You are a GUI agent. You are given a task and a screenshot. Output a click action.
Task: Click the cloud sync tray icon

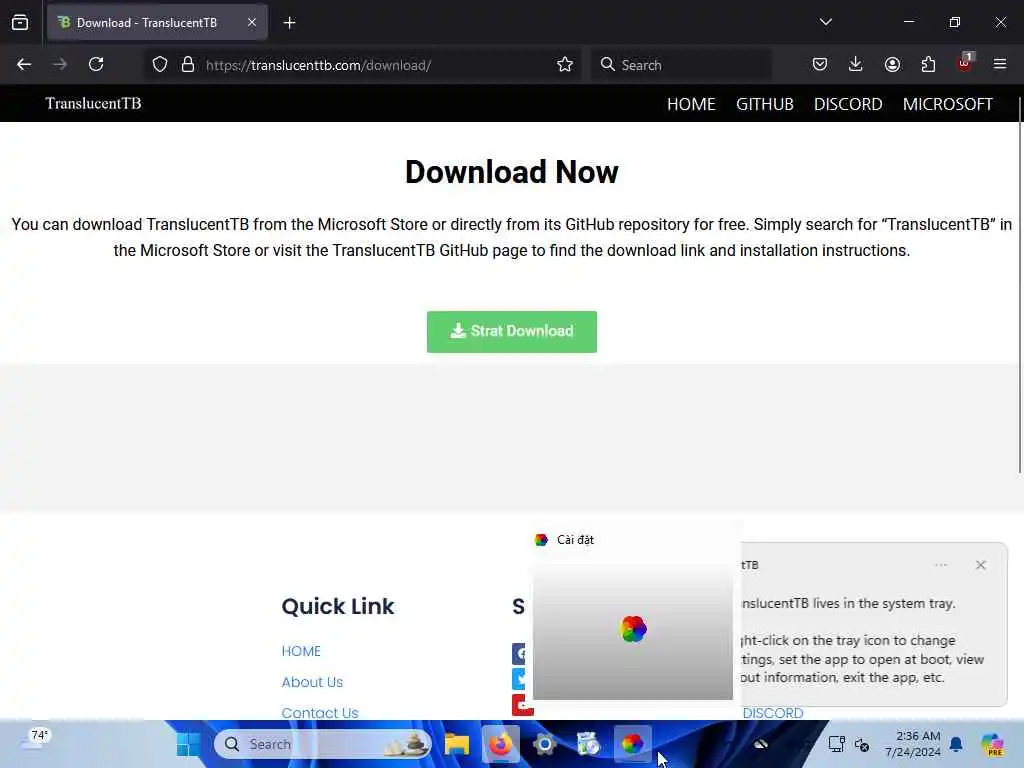761,744
